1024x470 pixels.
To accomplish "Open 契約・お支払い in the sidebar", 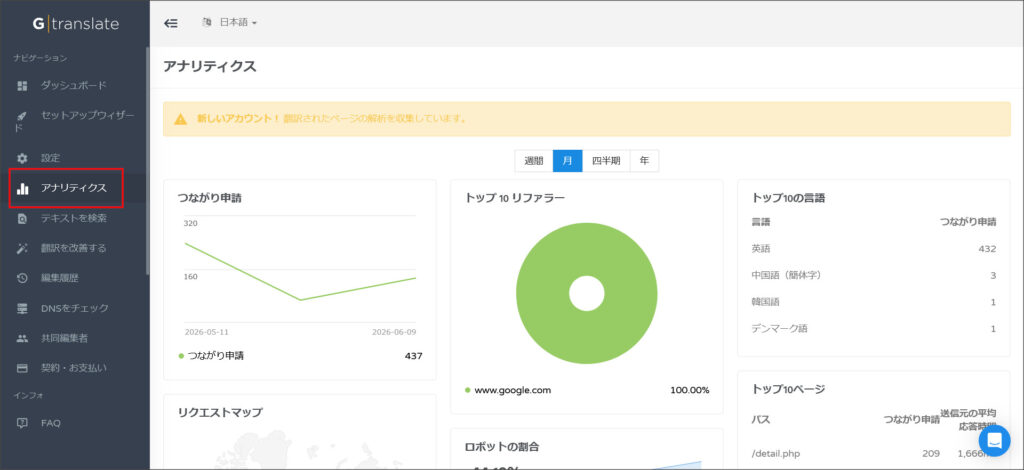I will 74,368.
